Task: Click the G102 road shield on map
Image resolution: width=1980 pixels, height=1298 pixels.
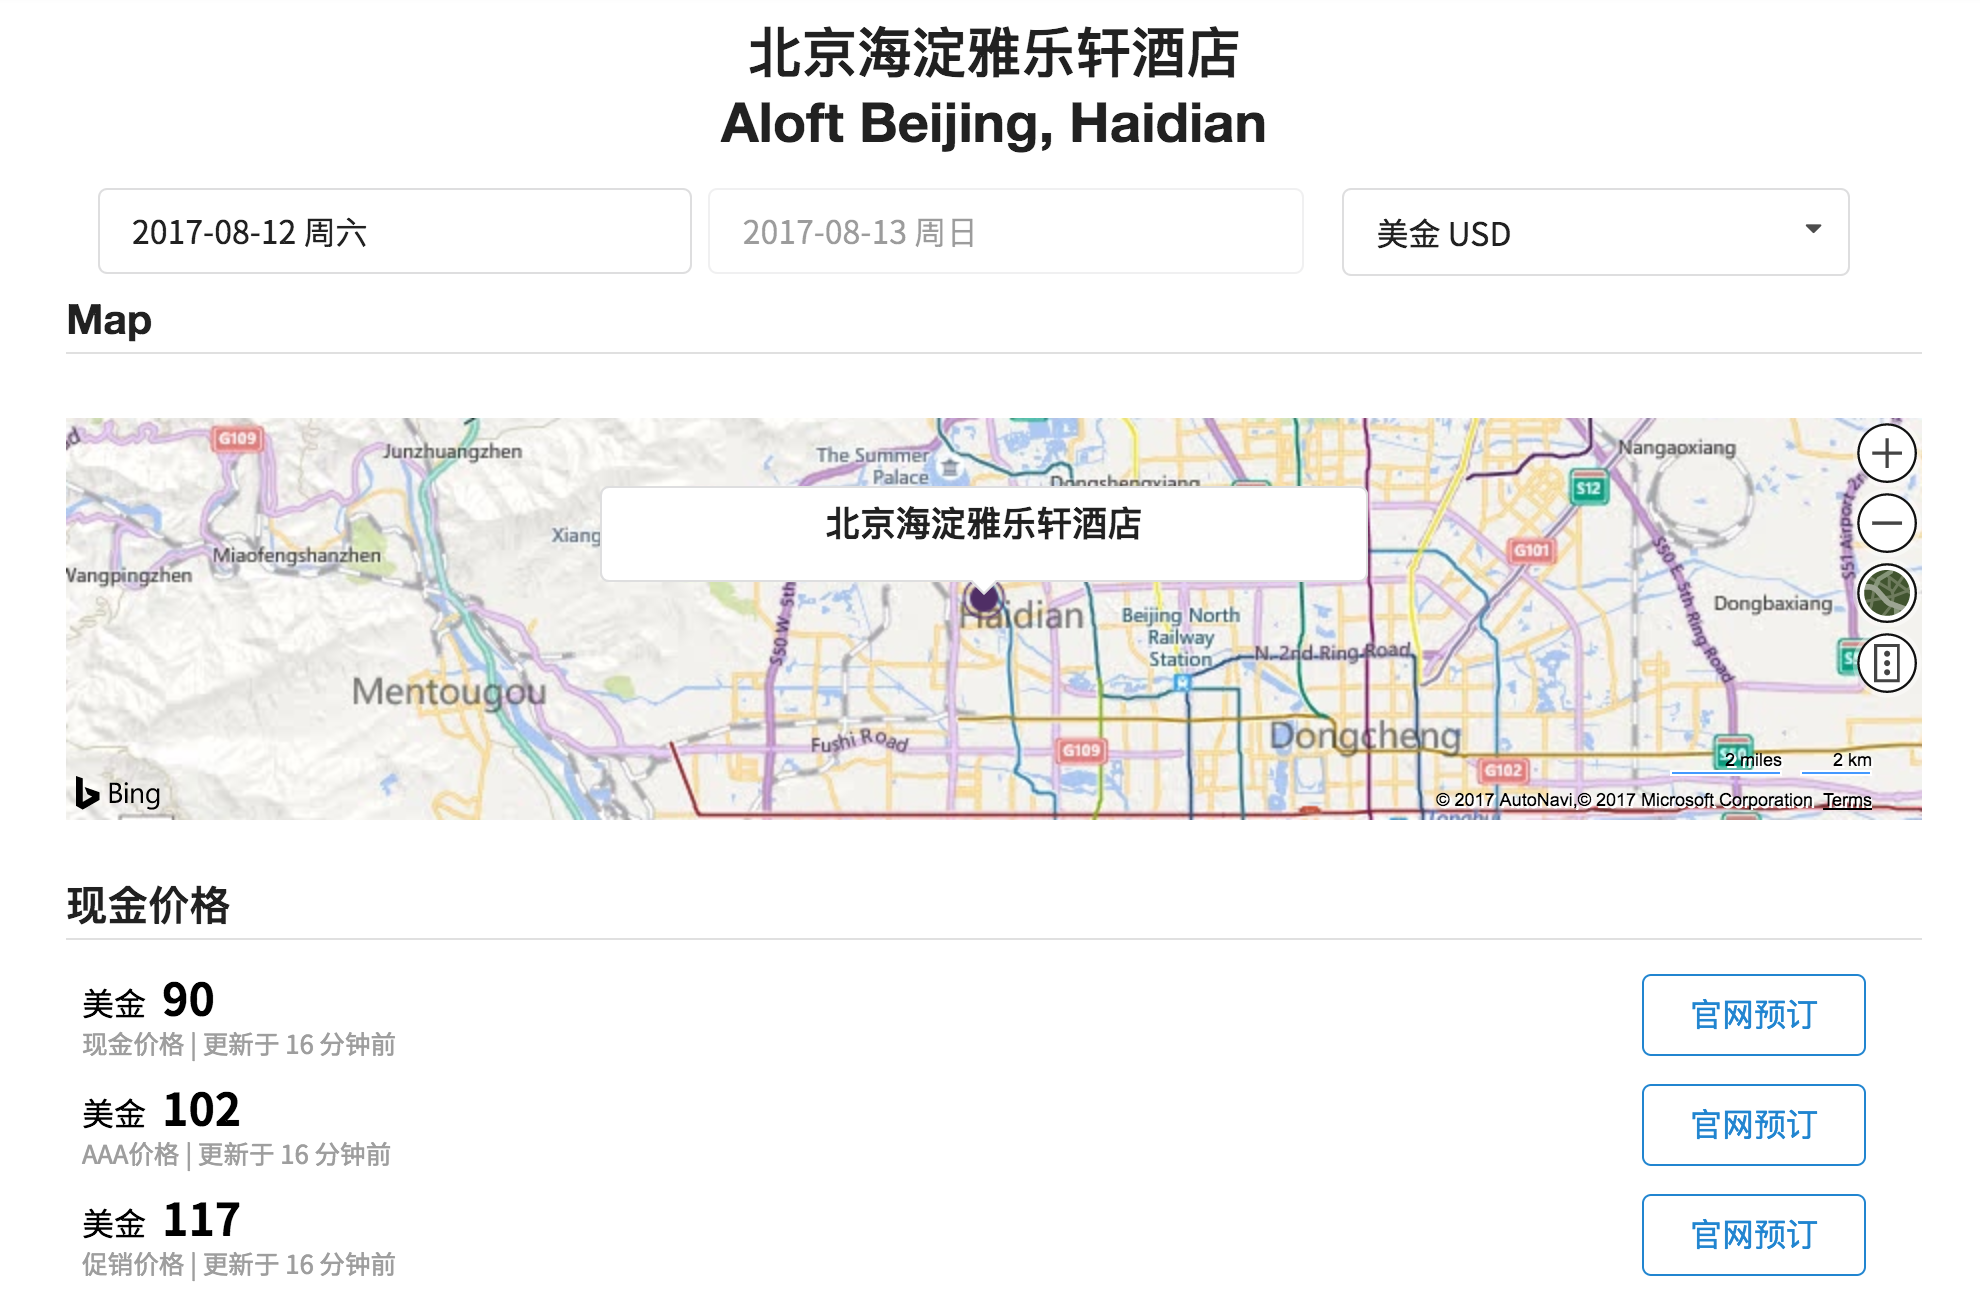Action: pyautogui.click(x=1503, y=770)
